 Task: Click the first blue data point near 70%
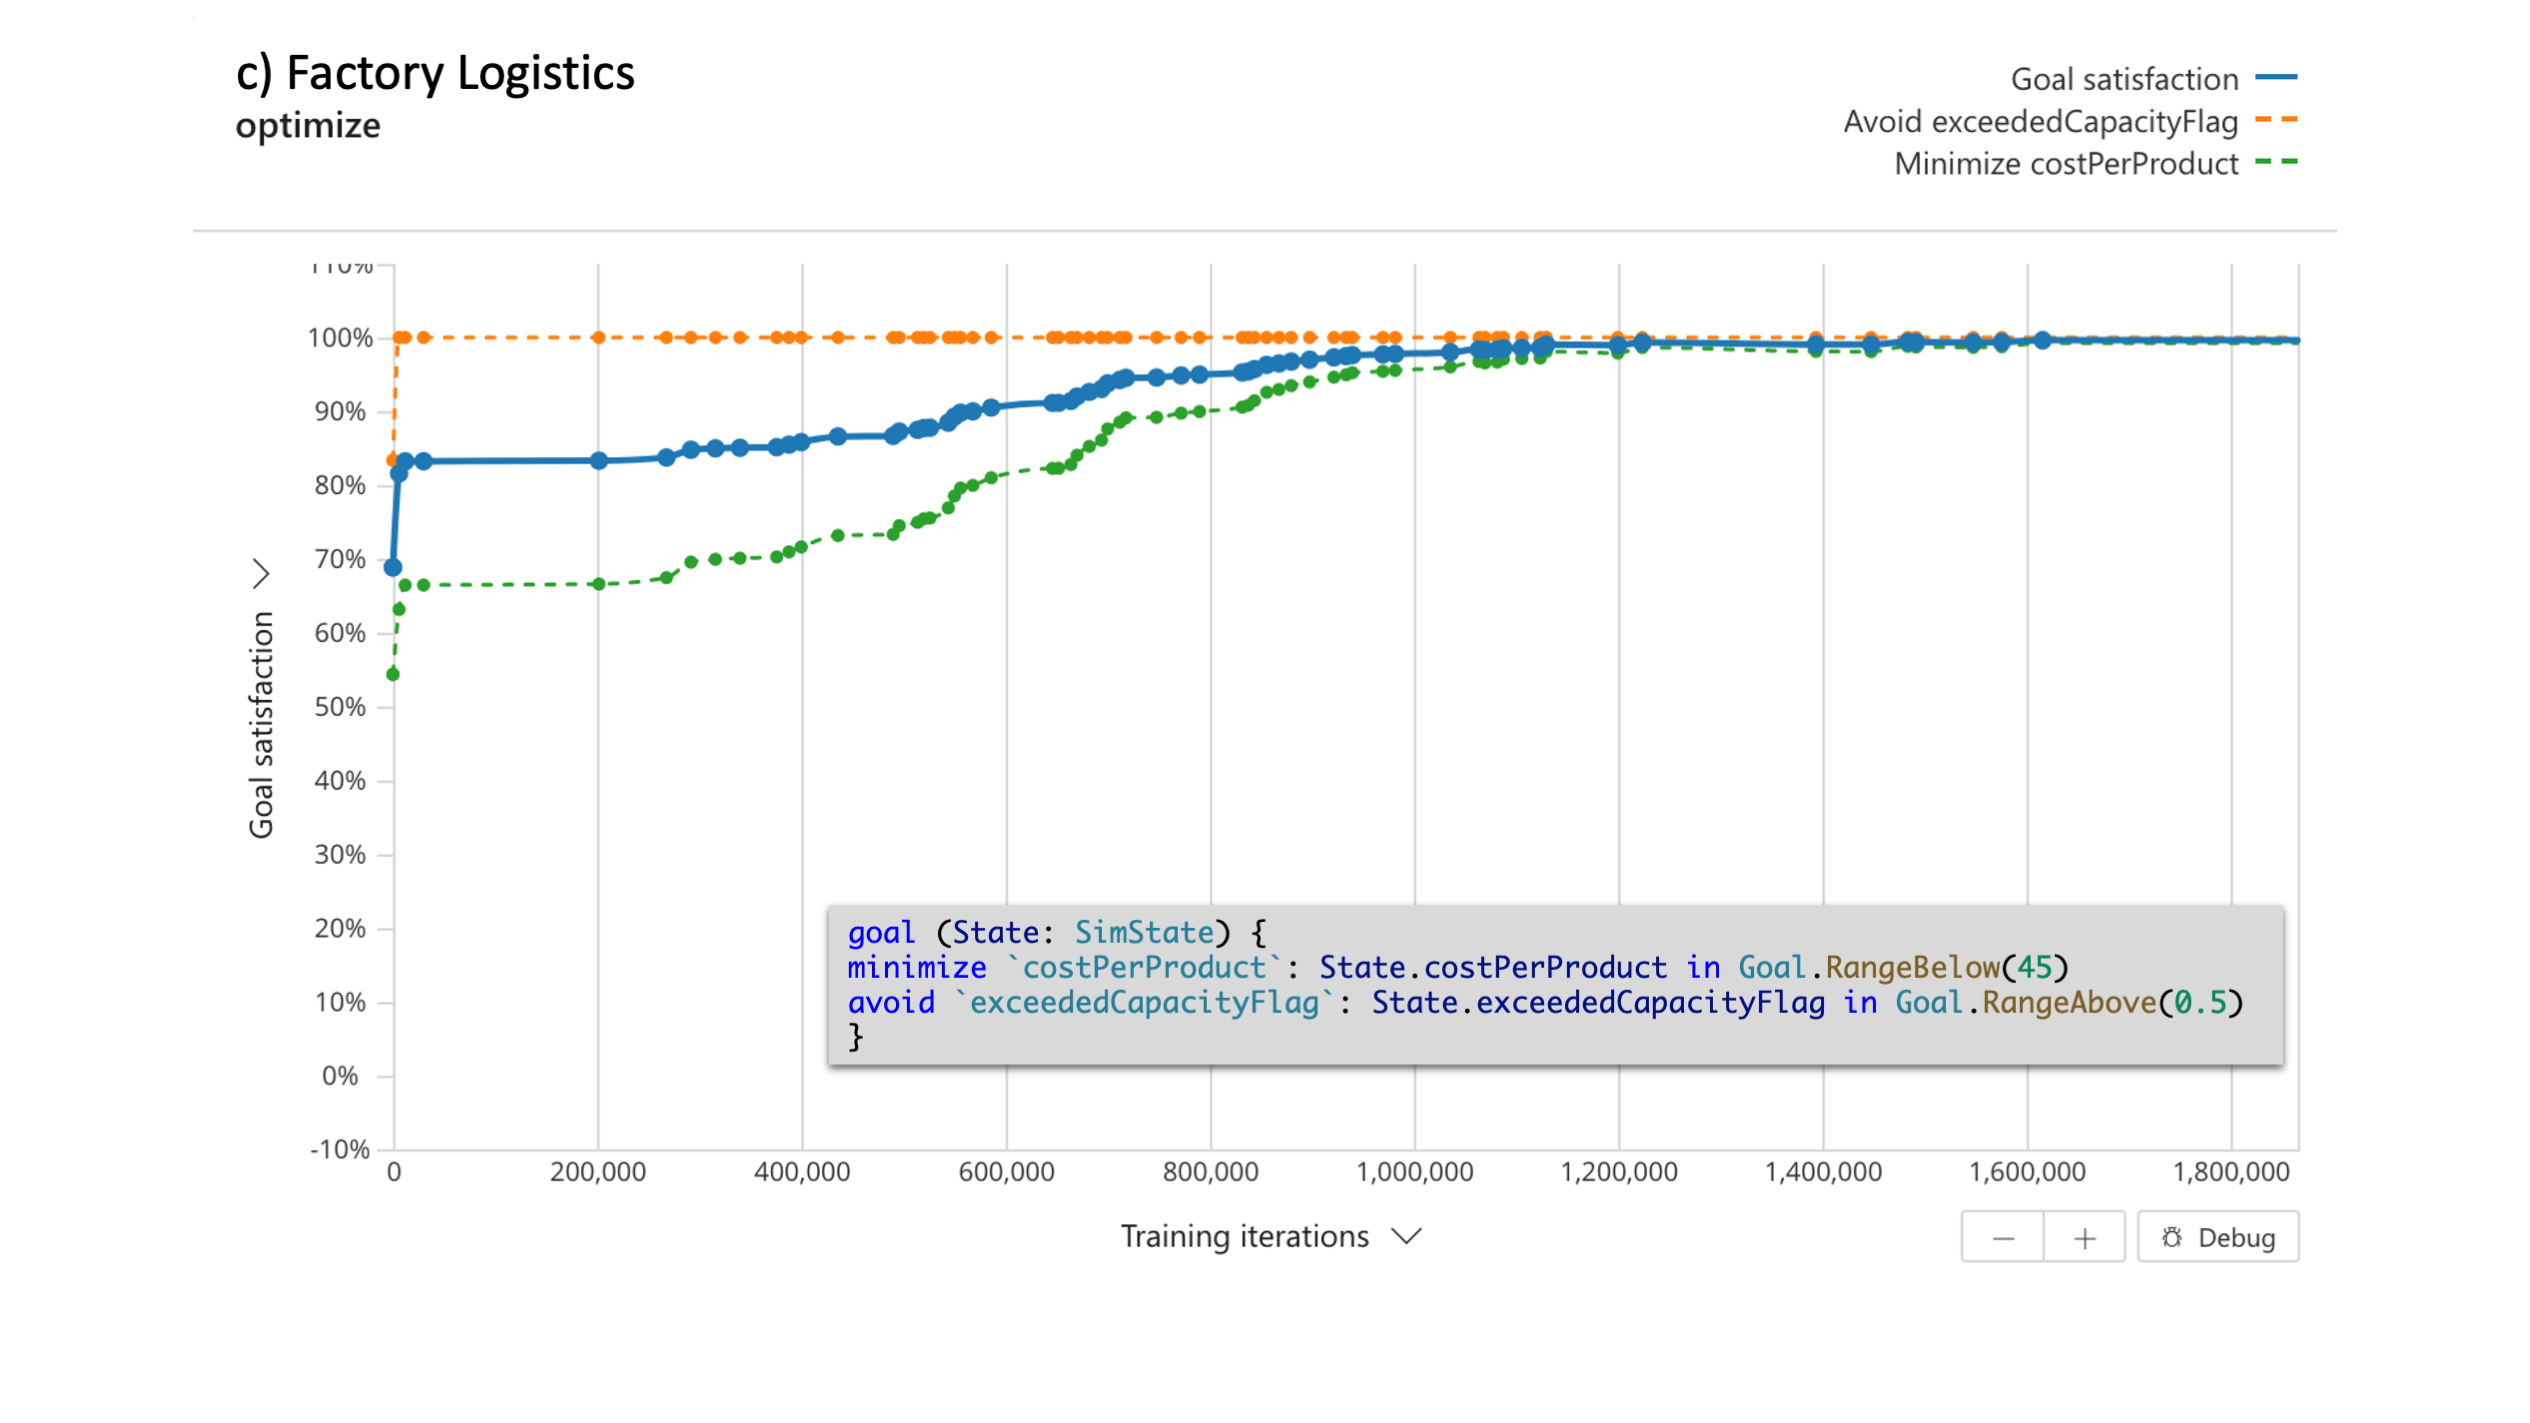[393, 567]
